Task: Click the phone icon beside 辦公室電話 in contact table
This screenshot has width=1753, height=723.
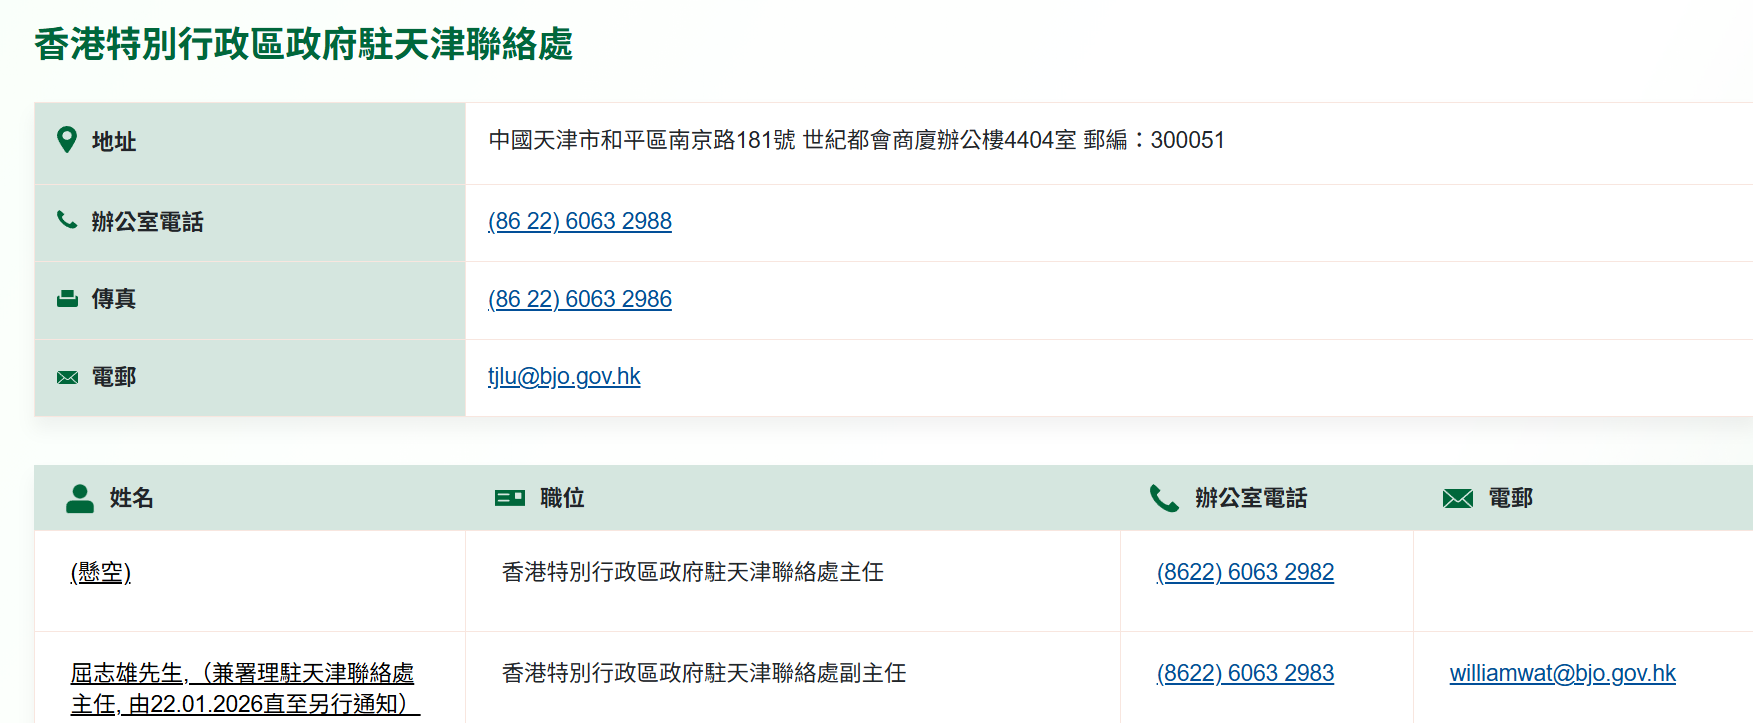Action: (67, 220)
